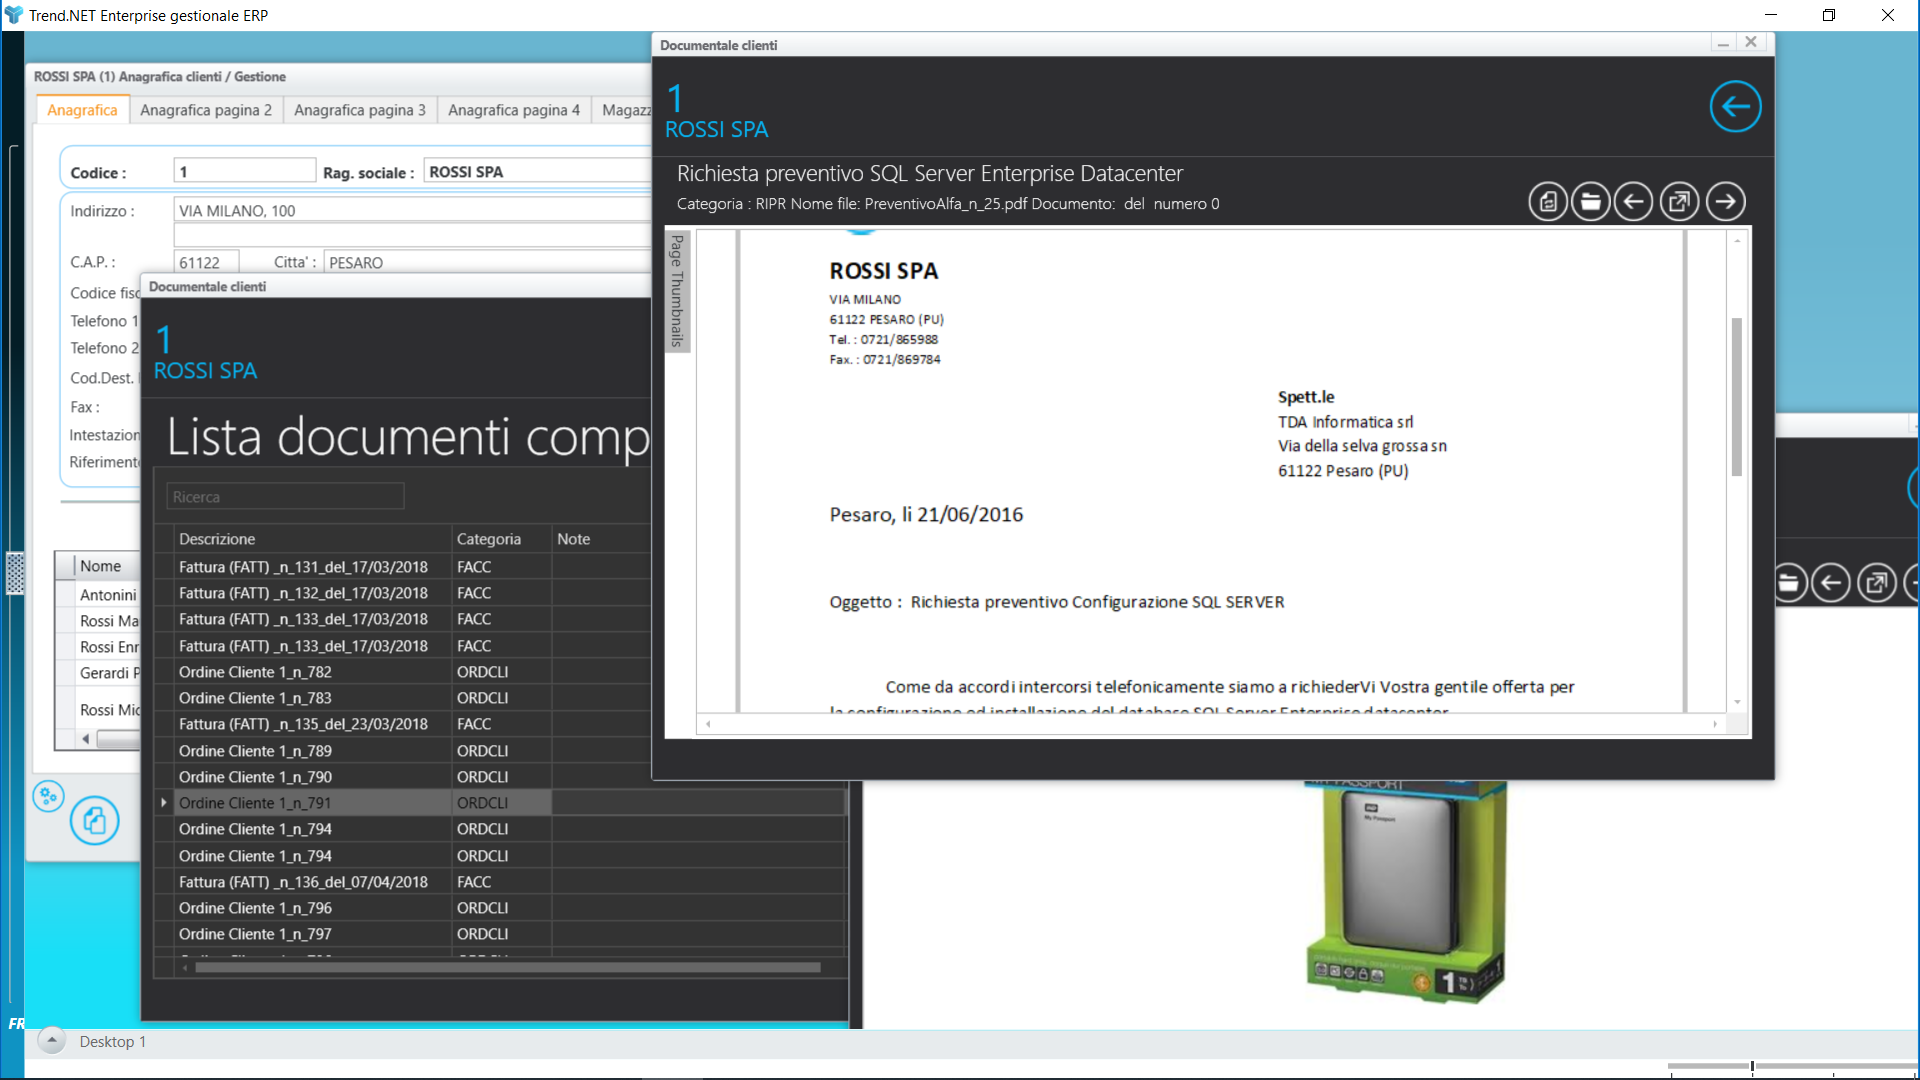1920x1080 pixels.
Task: Open folder icon in document viewer toolbar
Action: point(1590,202)
